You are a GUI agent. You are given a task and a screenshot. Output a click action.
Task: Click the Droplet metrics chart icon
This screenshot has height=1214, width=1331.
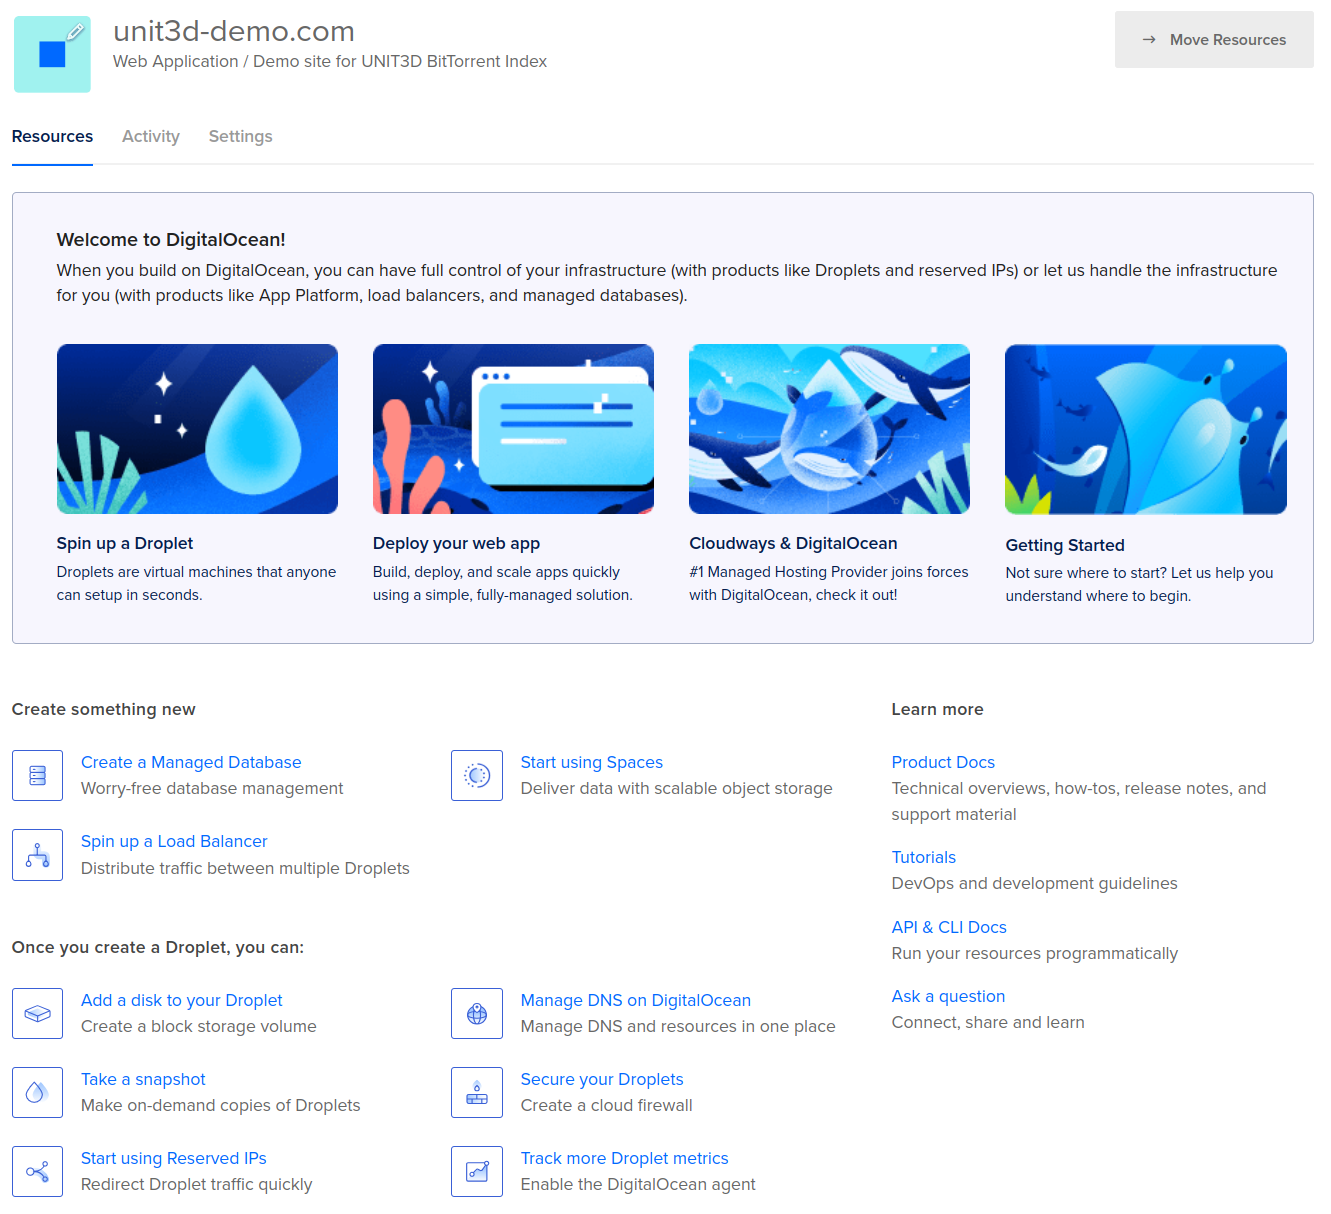pos(477,1171)
